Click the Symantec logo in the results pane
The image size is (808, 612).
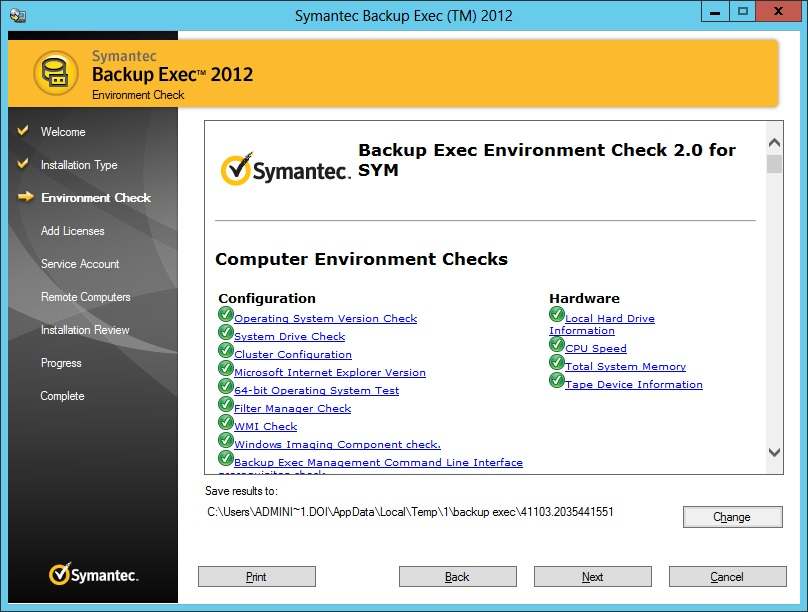click(283, 168)
